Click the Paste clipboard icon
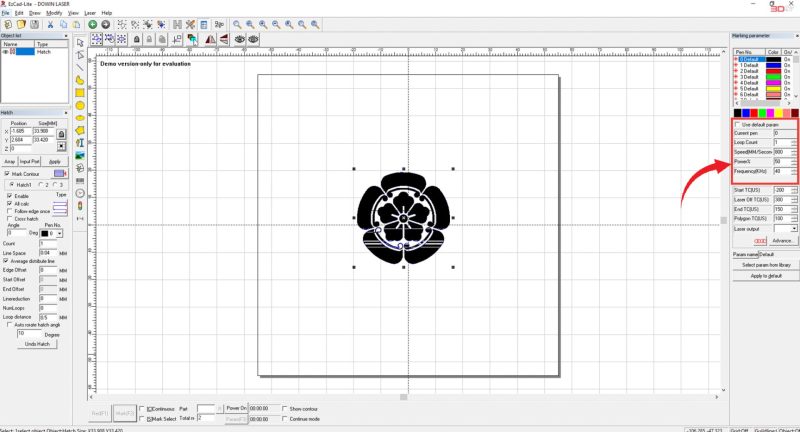 76,24
